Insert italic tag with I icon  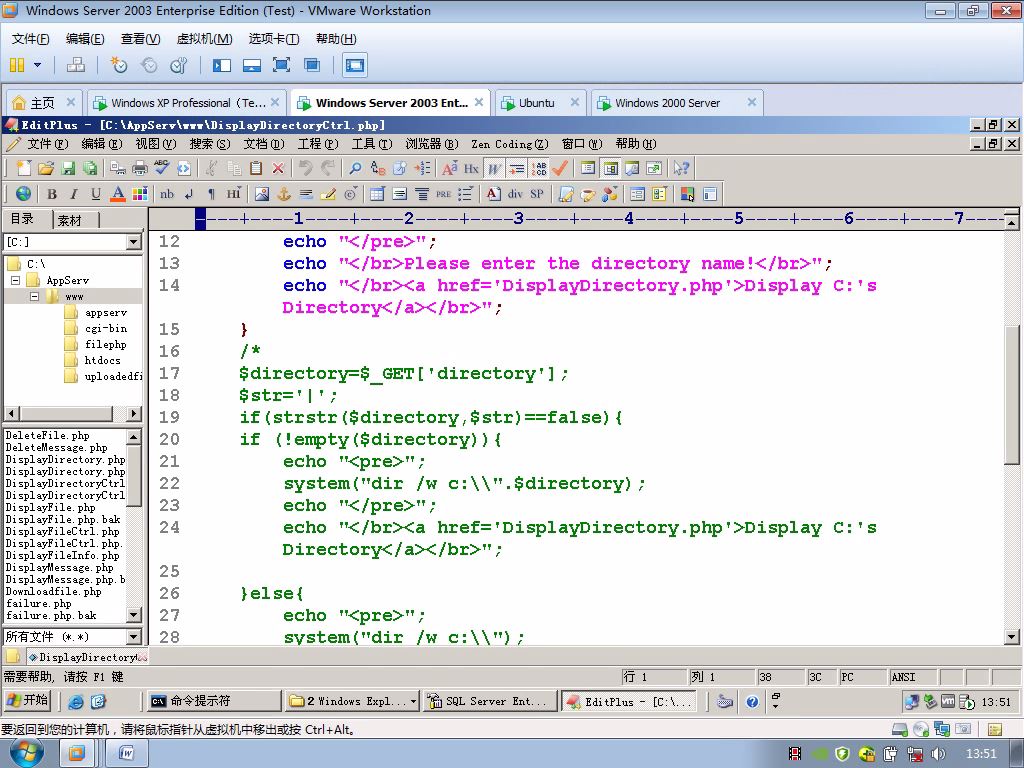point(74,194)
